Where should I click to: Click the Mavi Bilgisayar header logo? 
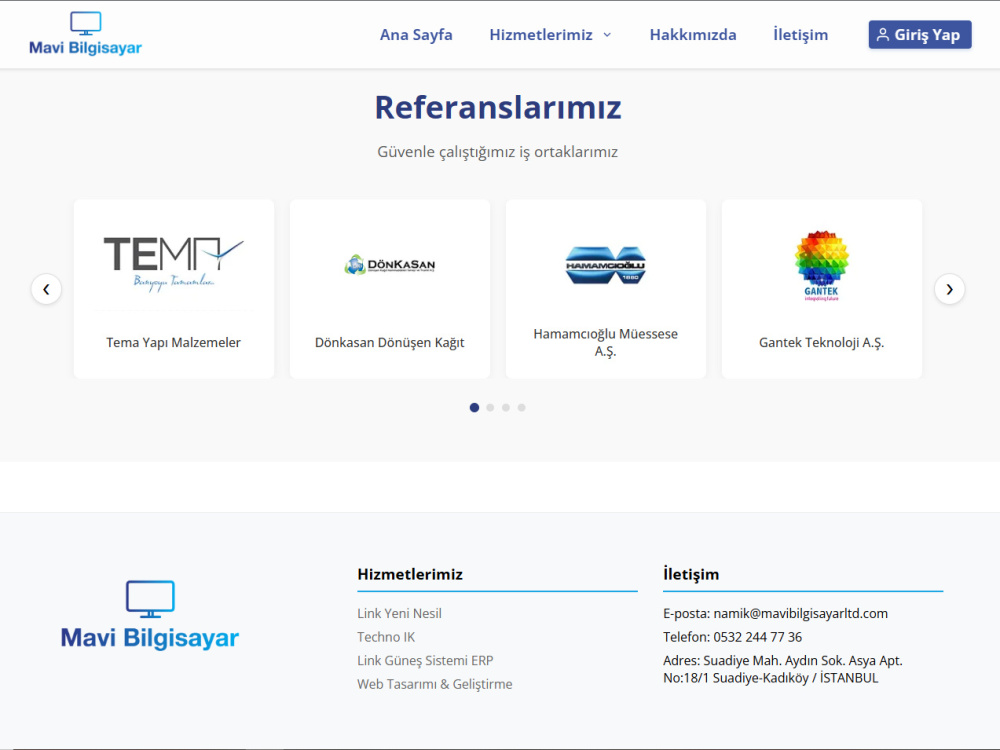tap(85, 34)
